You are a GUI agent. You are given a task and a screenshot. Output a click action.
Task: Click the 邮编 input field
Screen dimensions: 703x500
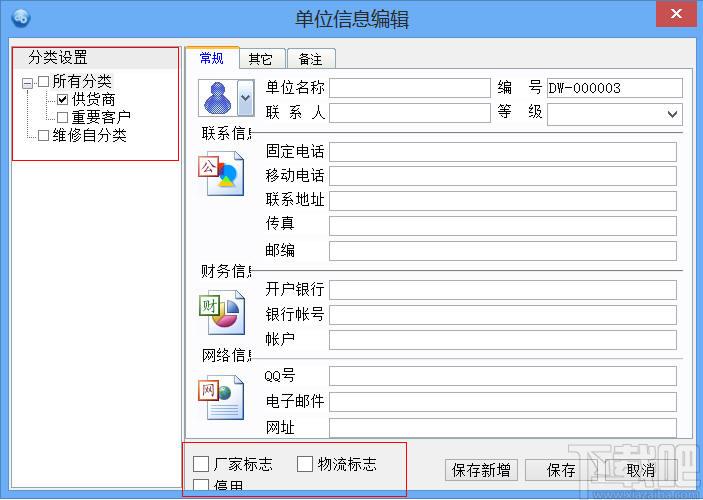(503, 251)
